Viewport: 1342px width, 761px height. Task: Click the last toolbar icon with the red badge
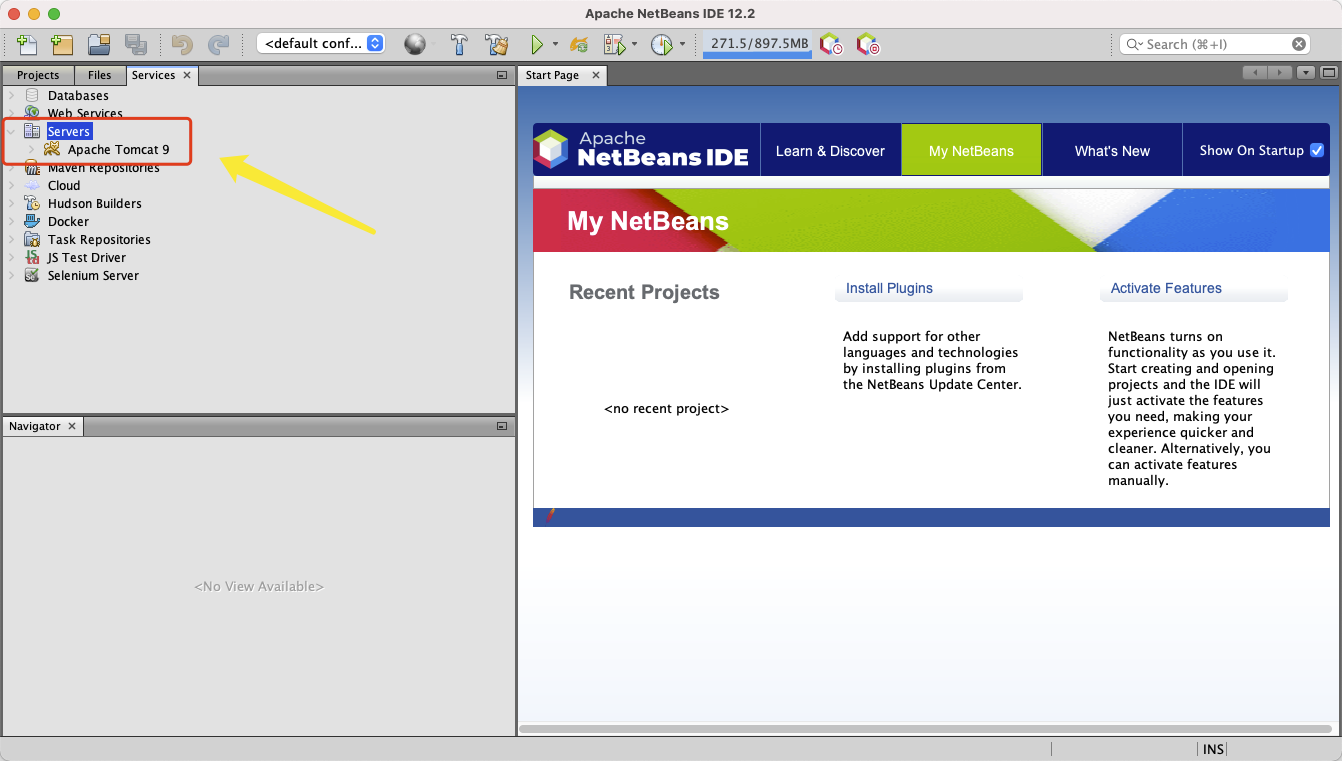867,44
